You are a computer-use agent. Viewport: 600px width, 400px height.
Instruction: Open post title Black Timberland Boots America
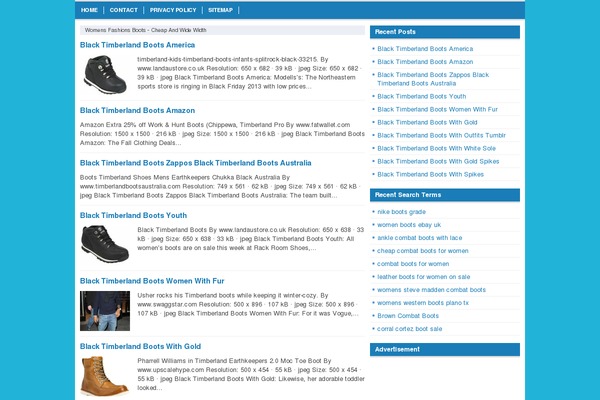click(x=137, y=45)
